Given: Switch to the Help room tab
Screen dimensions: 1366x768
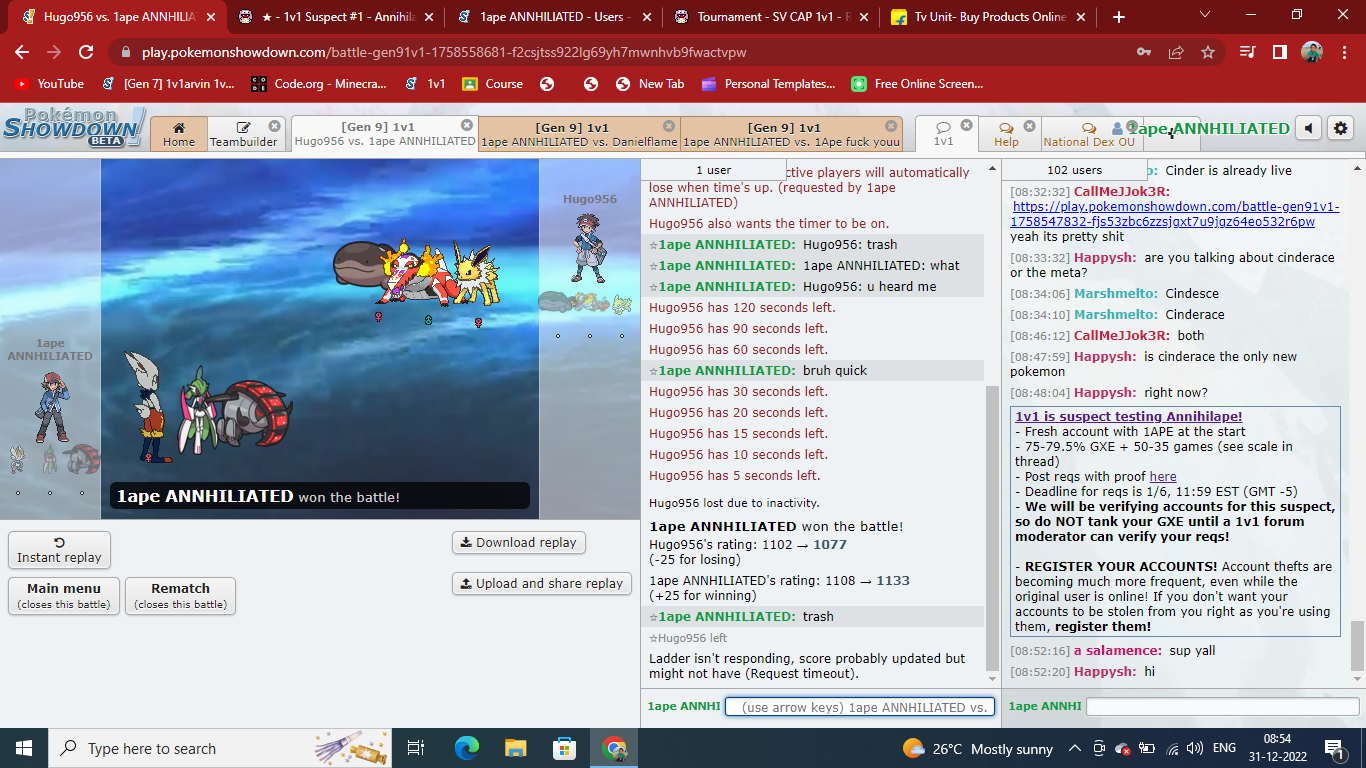Looking at the screenshot, I should (x=1006, y=134).
